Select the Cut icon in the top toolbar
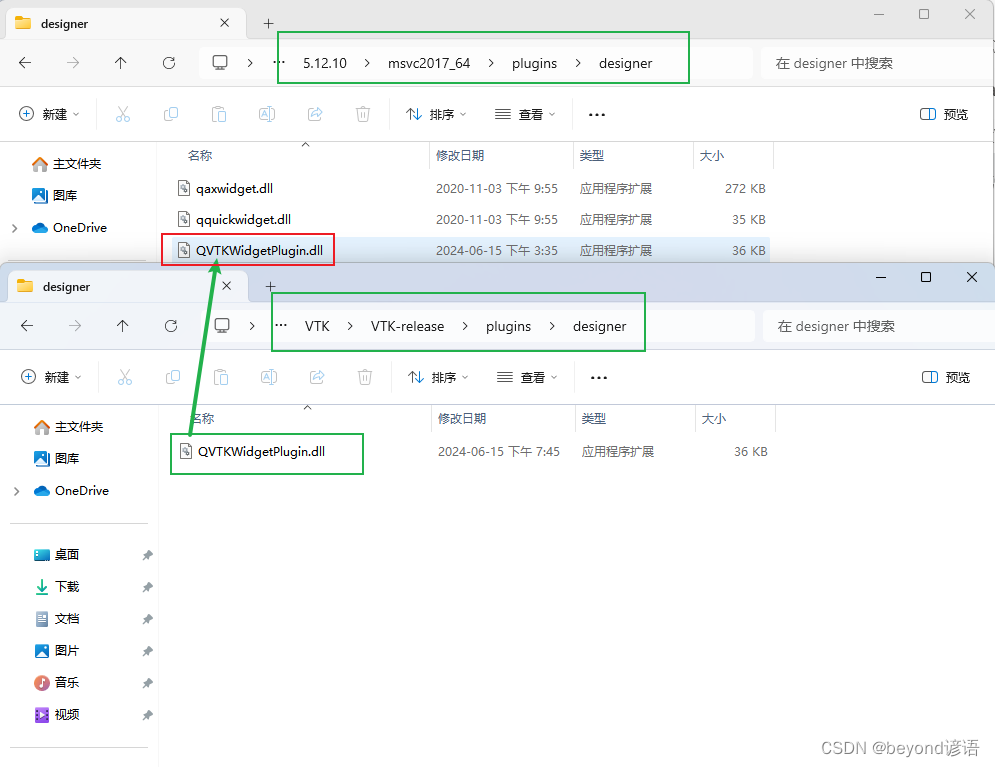995x767 pixels. coord(123,113)
